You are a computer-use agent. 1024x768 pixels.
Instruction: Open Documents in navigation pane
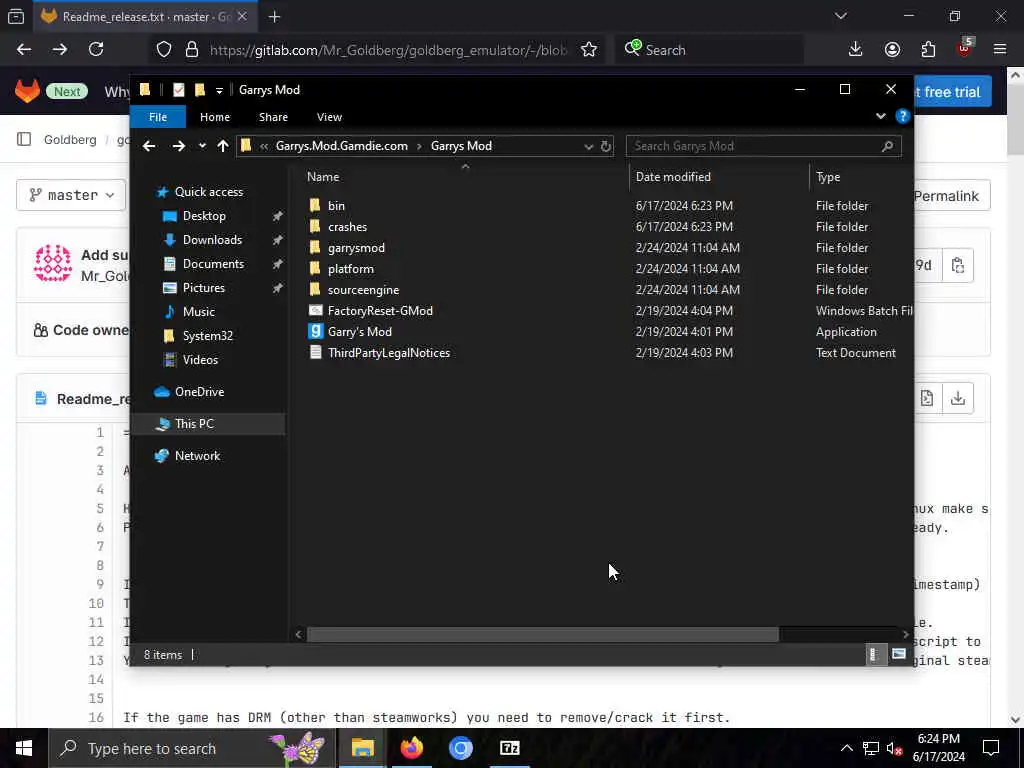(213, 264)
